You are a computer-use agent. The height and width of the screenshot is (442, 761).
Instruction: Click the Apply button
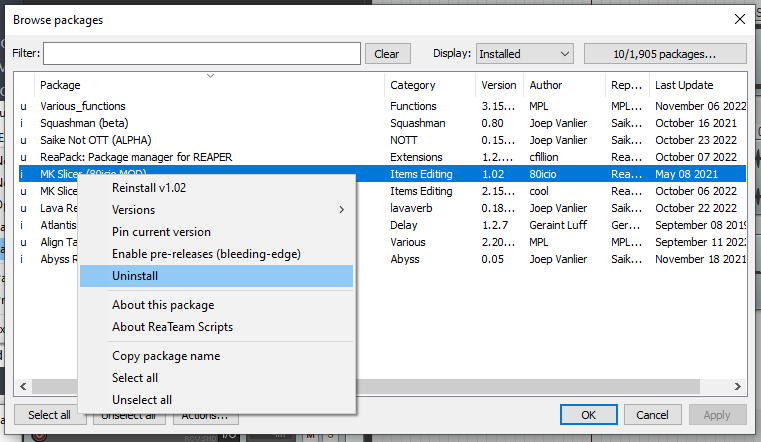point(717,415)
